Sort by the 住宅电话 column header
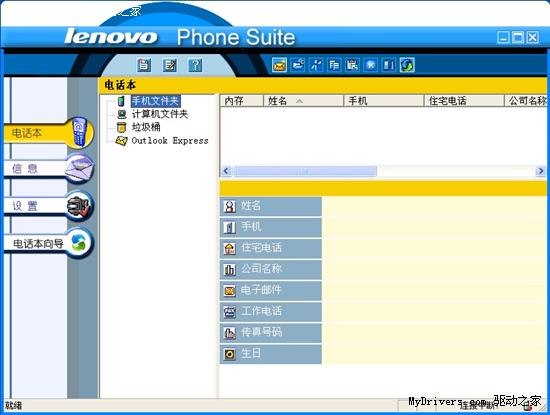Screen dimensions: 550x415 pyautogui.click(x=464, y=101)
